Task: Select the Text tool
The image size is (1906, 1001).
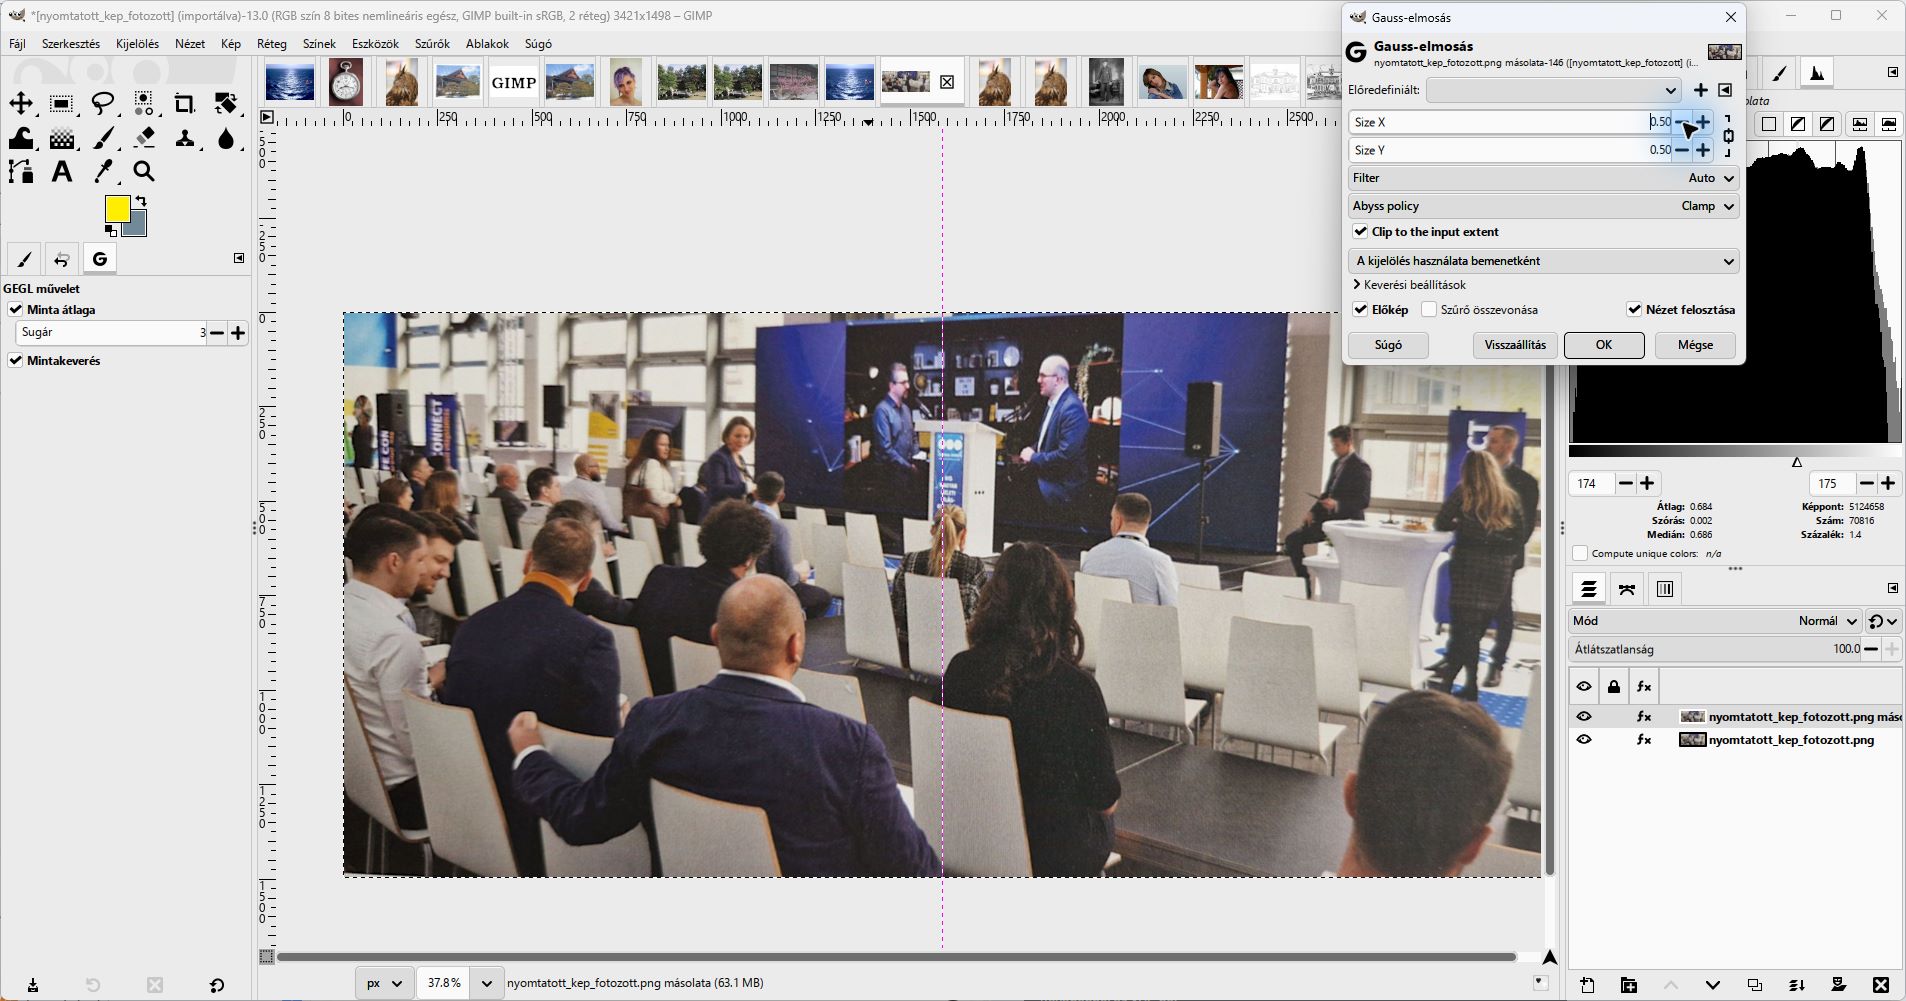Action: 62,172
